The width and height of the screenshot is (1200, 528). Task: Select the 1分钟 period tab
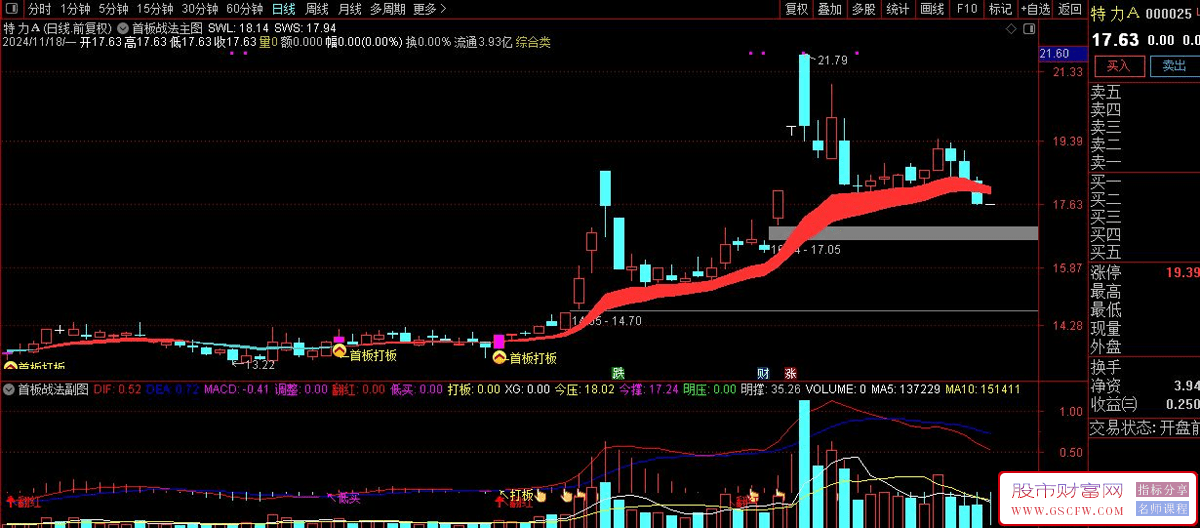tap(75, 9)
